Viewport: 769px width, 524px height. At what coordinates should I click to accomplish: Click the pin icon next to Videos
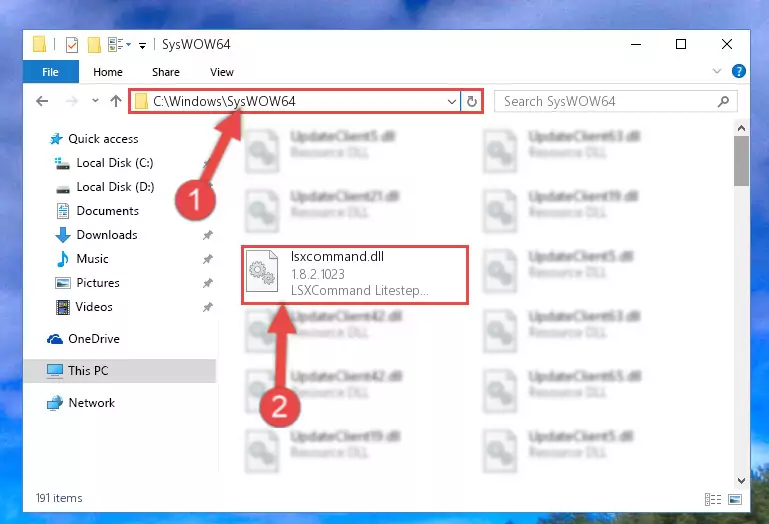point(207,307)
